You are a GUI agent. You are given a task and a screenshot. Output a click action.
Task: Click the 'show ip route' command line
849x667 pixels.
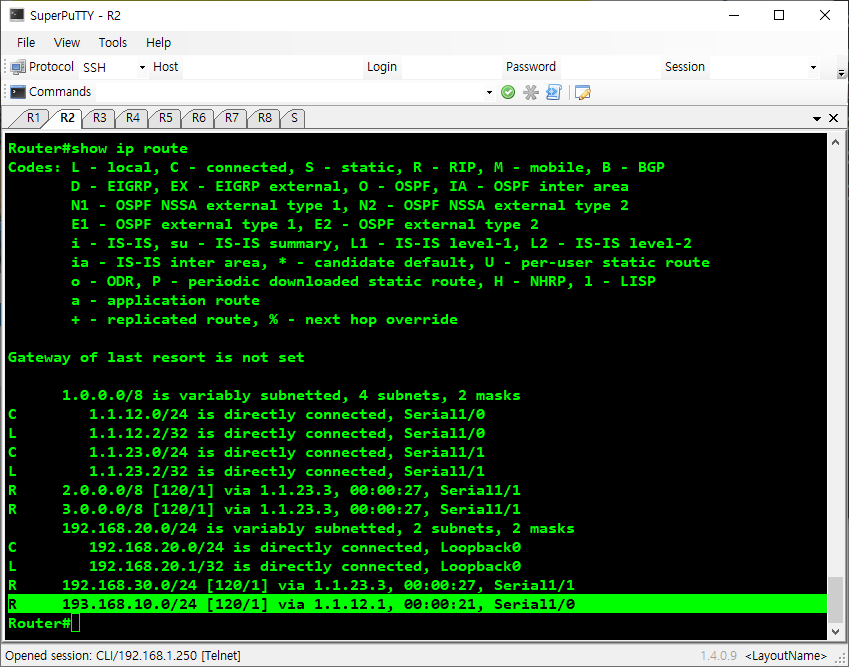98,148
